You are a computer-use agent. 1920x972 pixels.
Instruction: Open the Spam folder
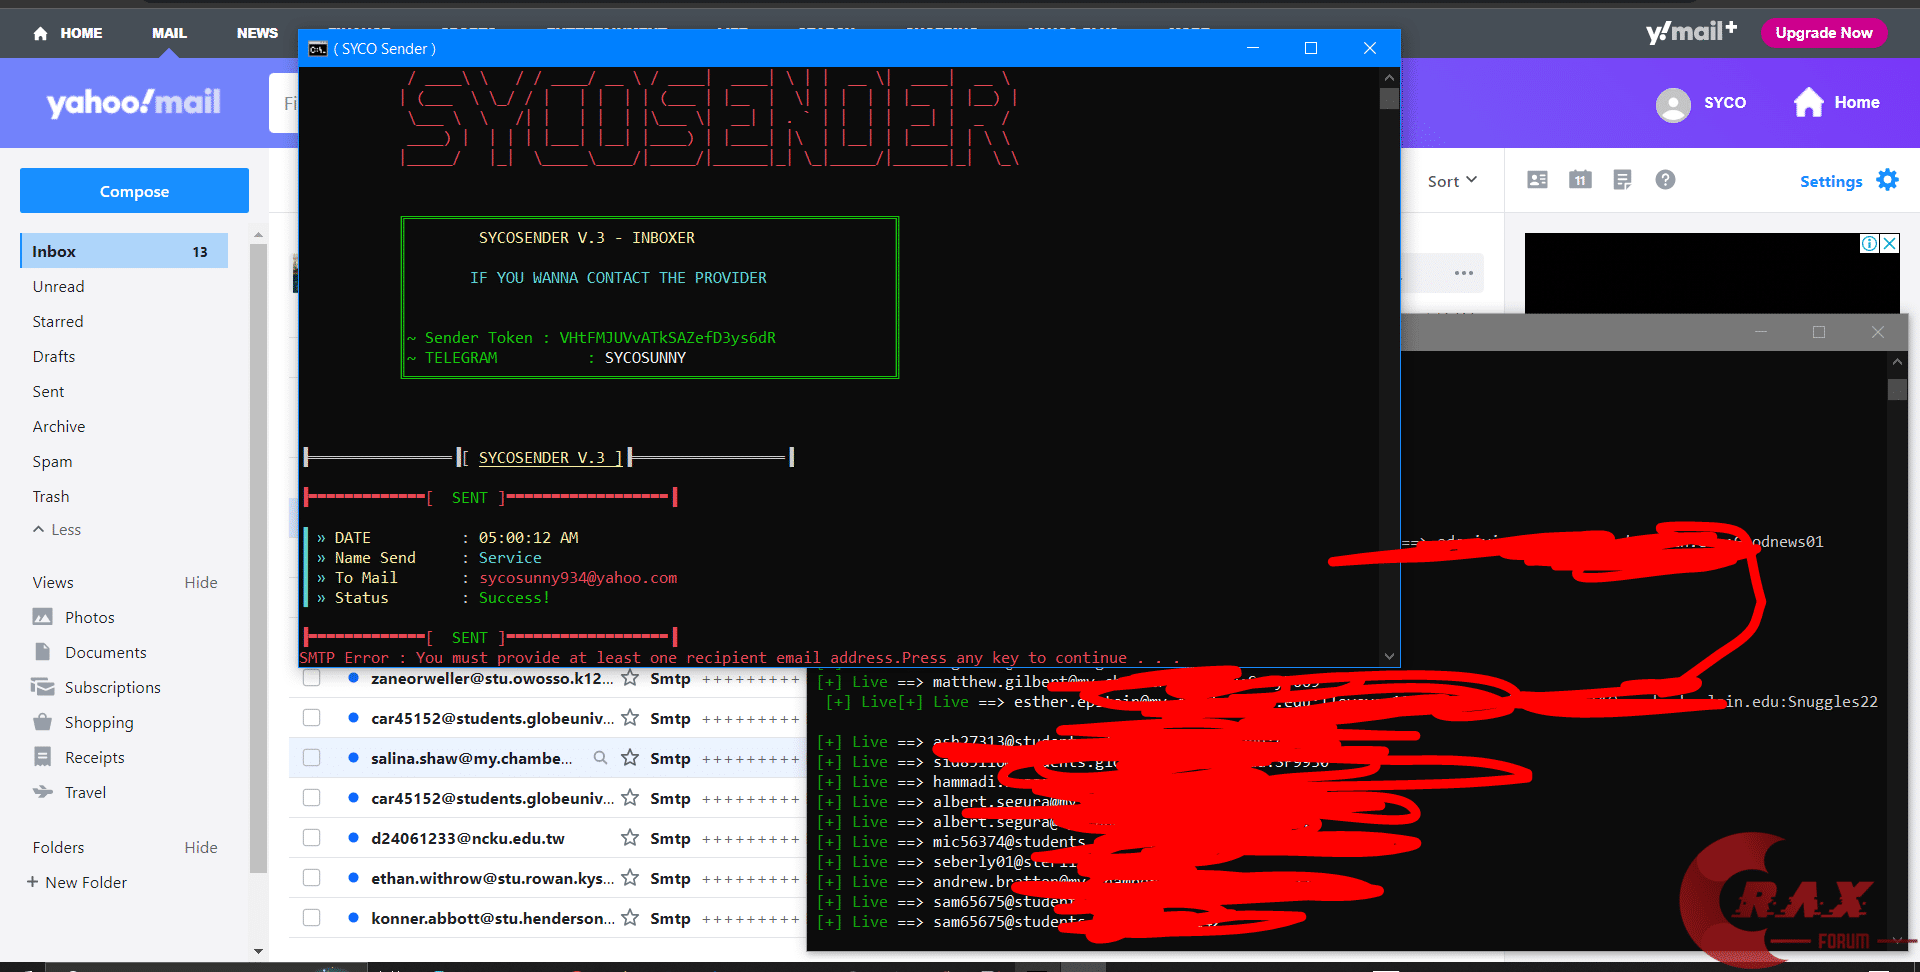(52, 461)
